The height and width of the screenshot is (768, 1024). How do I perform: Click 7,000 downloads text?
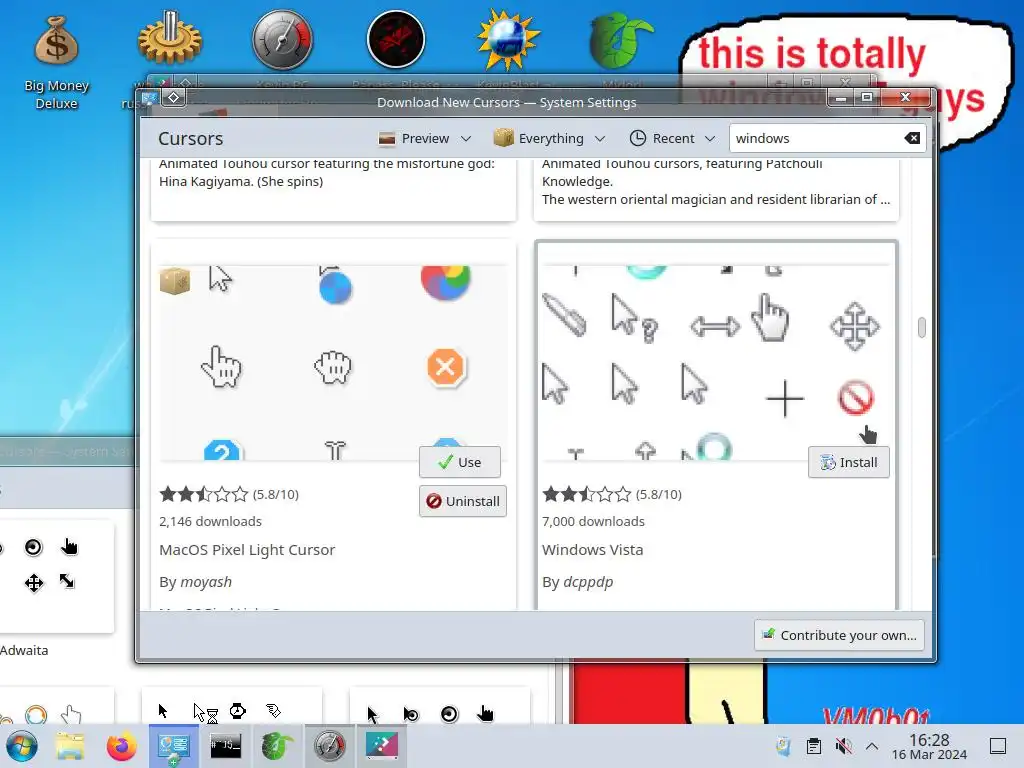593,521
